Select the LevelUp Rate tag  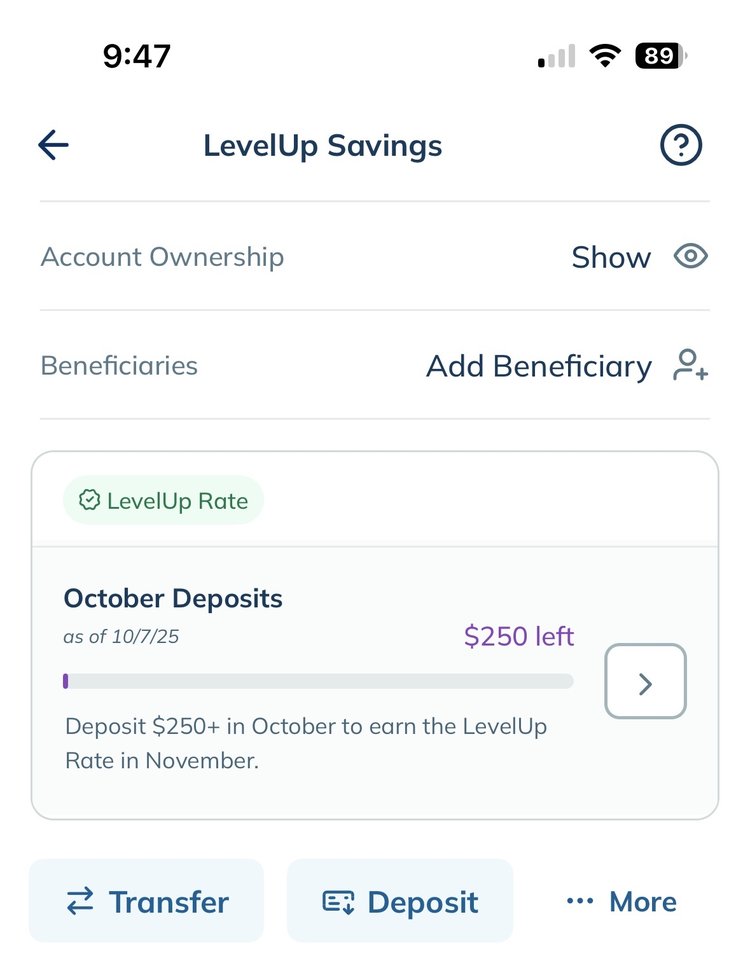click(x=163, y=501)
